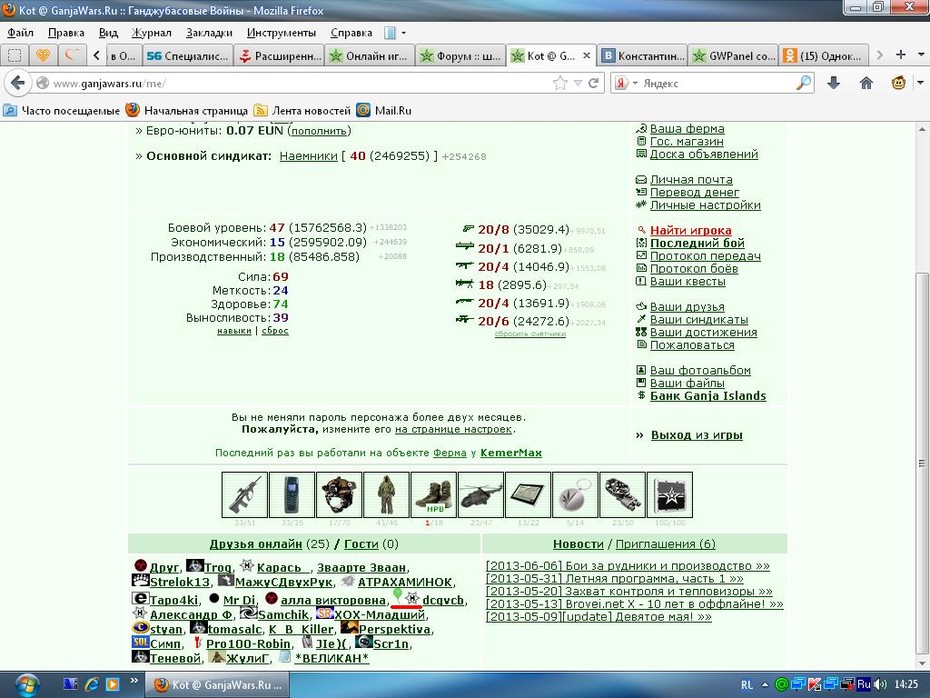Go to the home page via house icon
Viewport: 930px width, 698px height.
coord(866,83)
